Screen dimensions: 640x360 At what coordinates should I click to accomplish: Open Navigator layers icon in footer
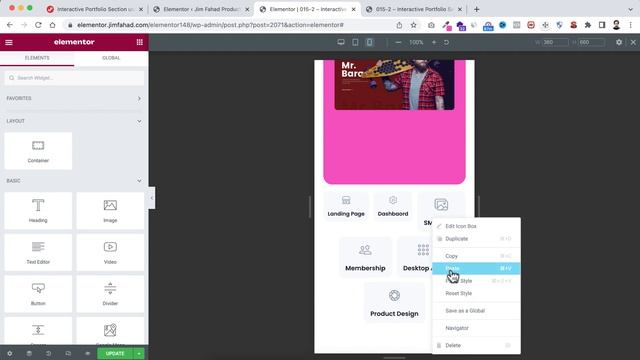tap(29, 353)
